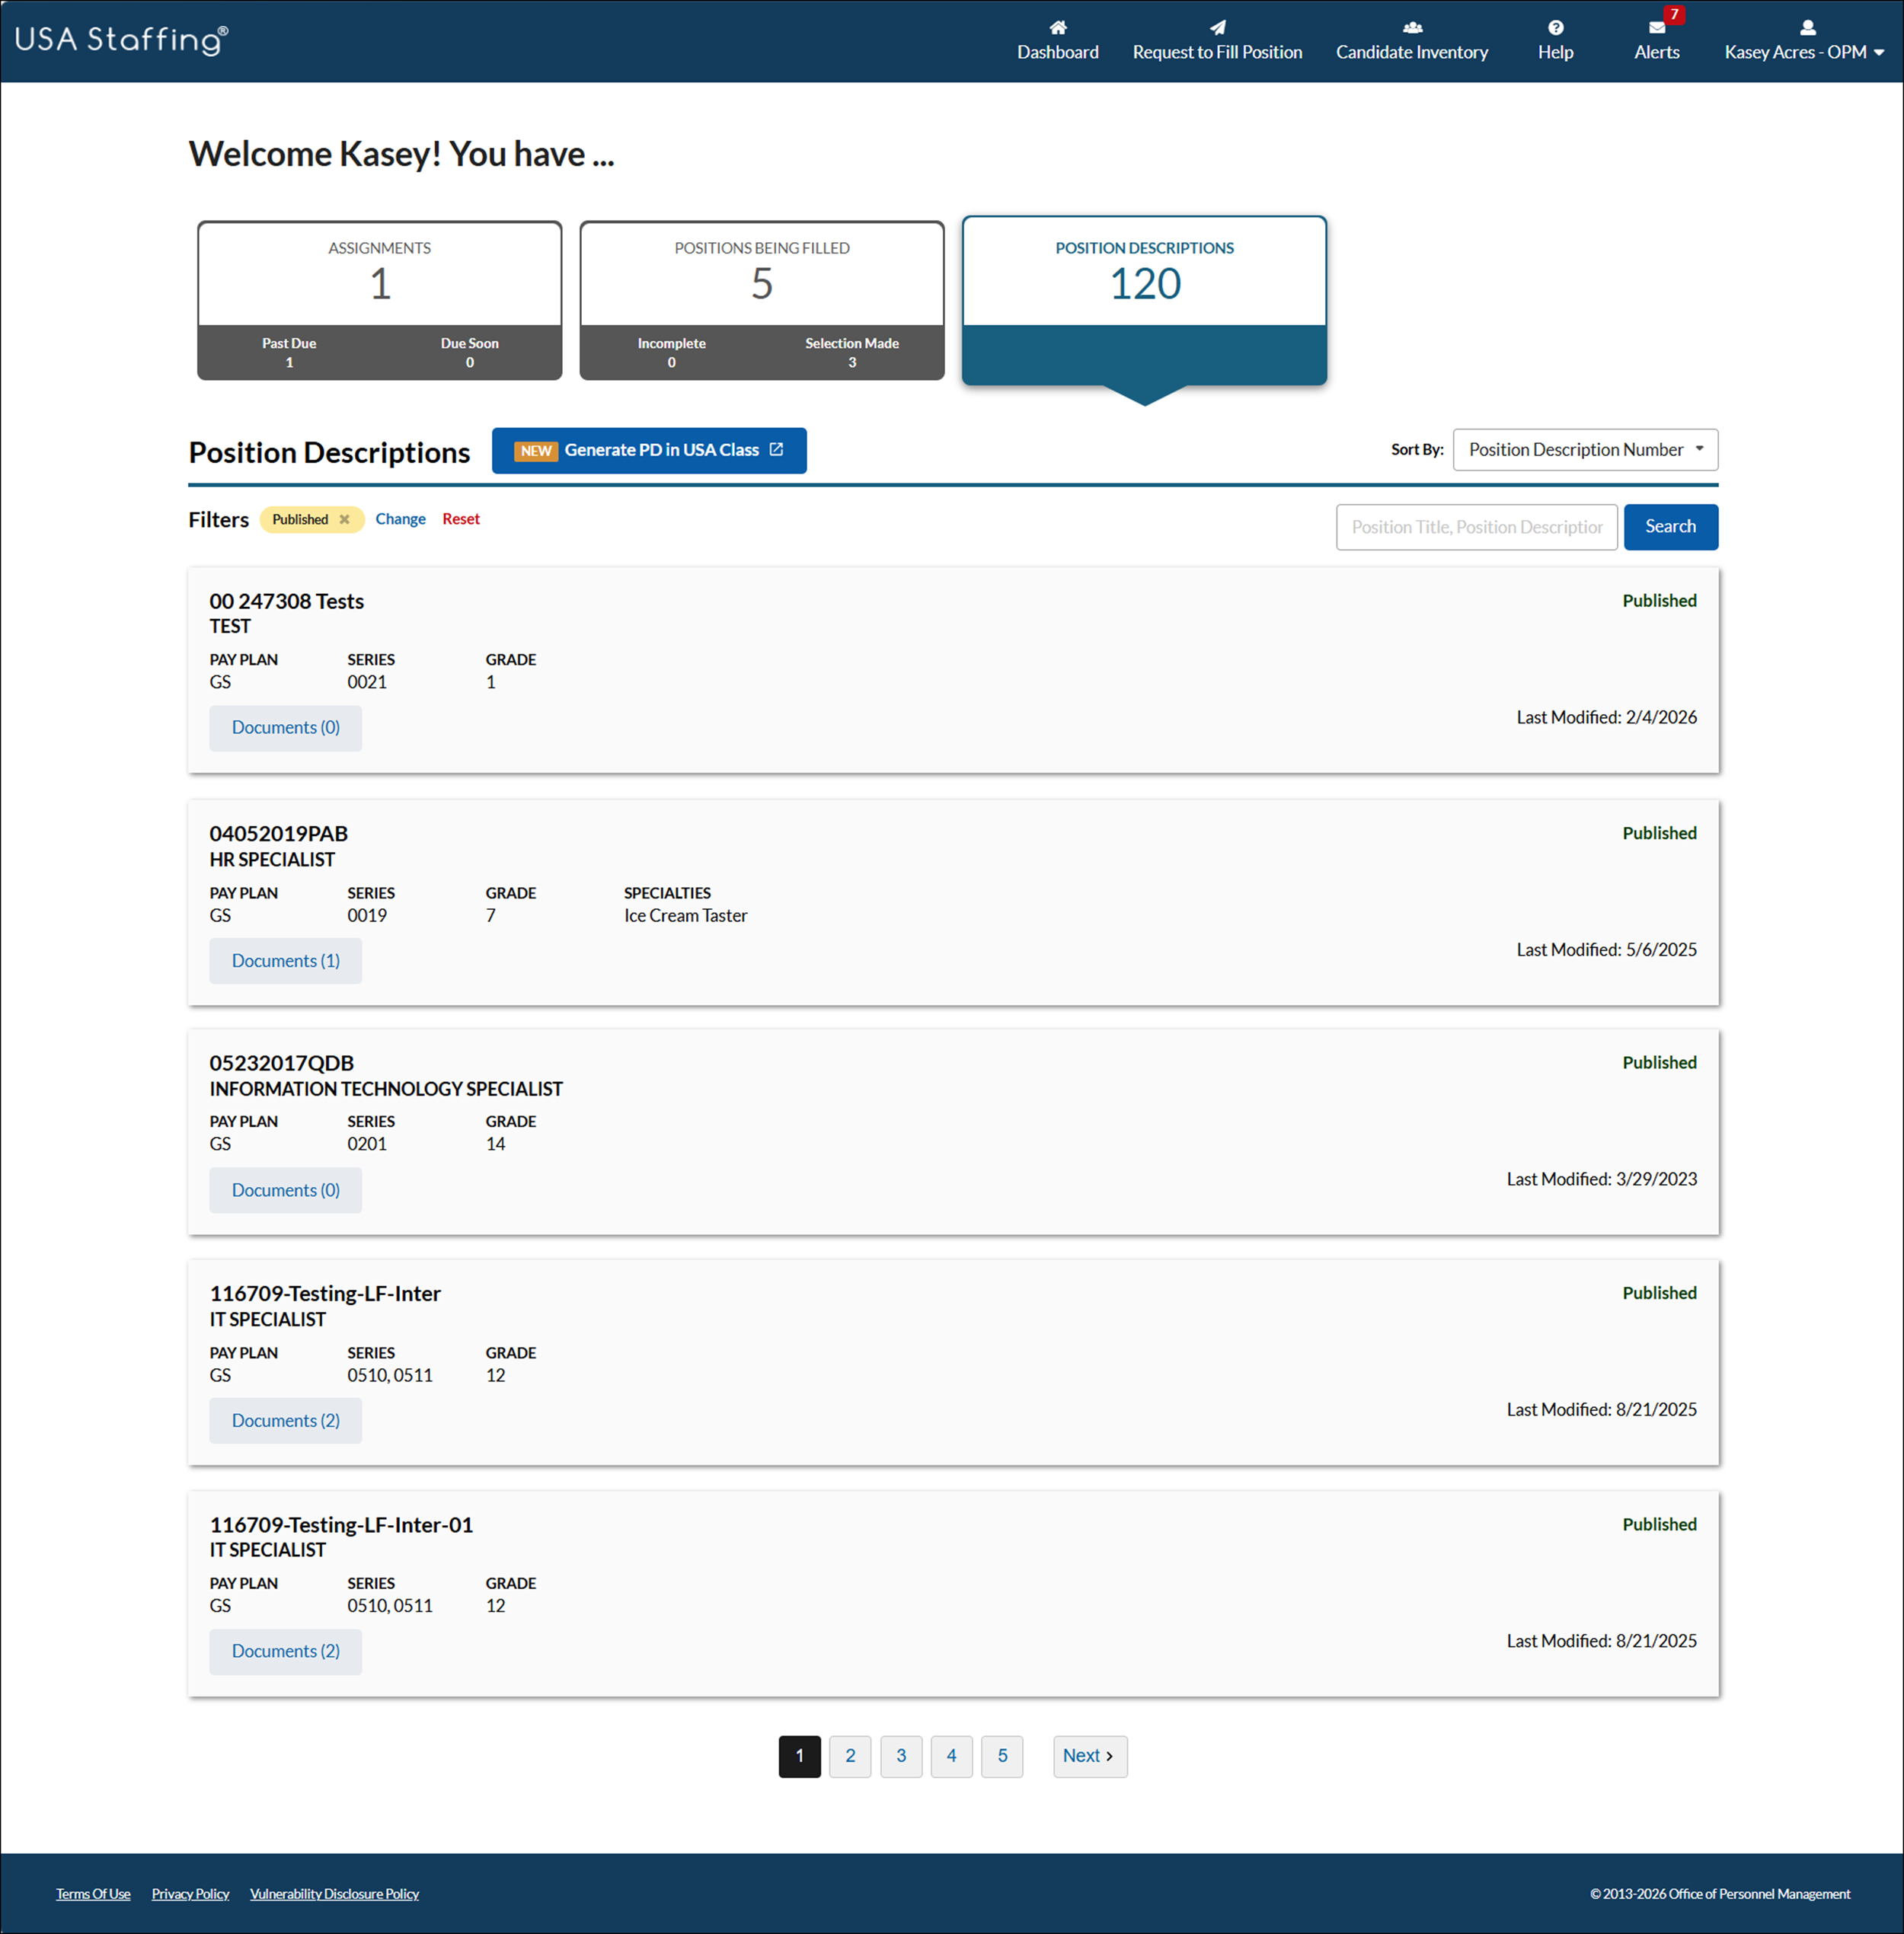
Task: Open position 04052019PAB
Action: pos(278,833)
